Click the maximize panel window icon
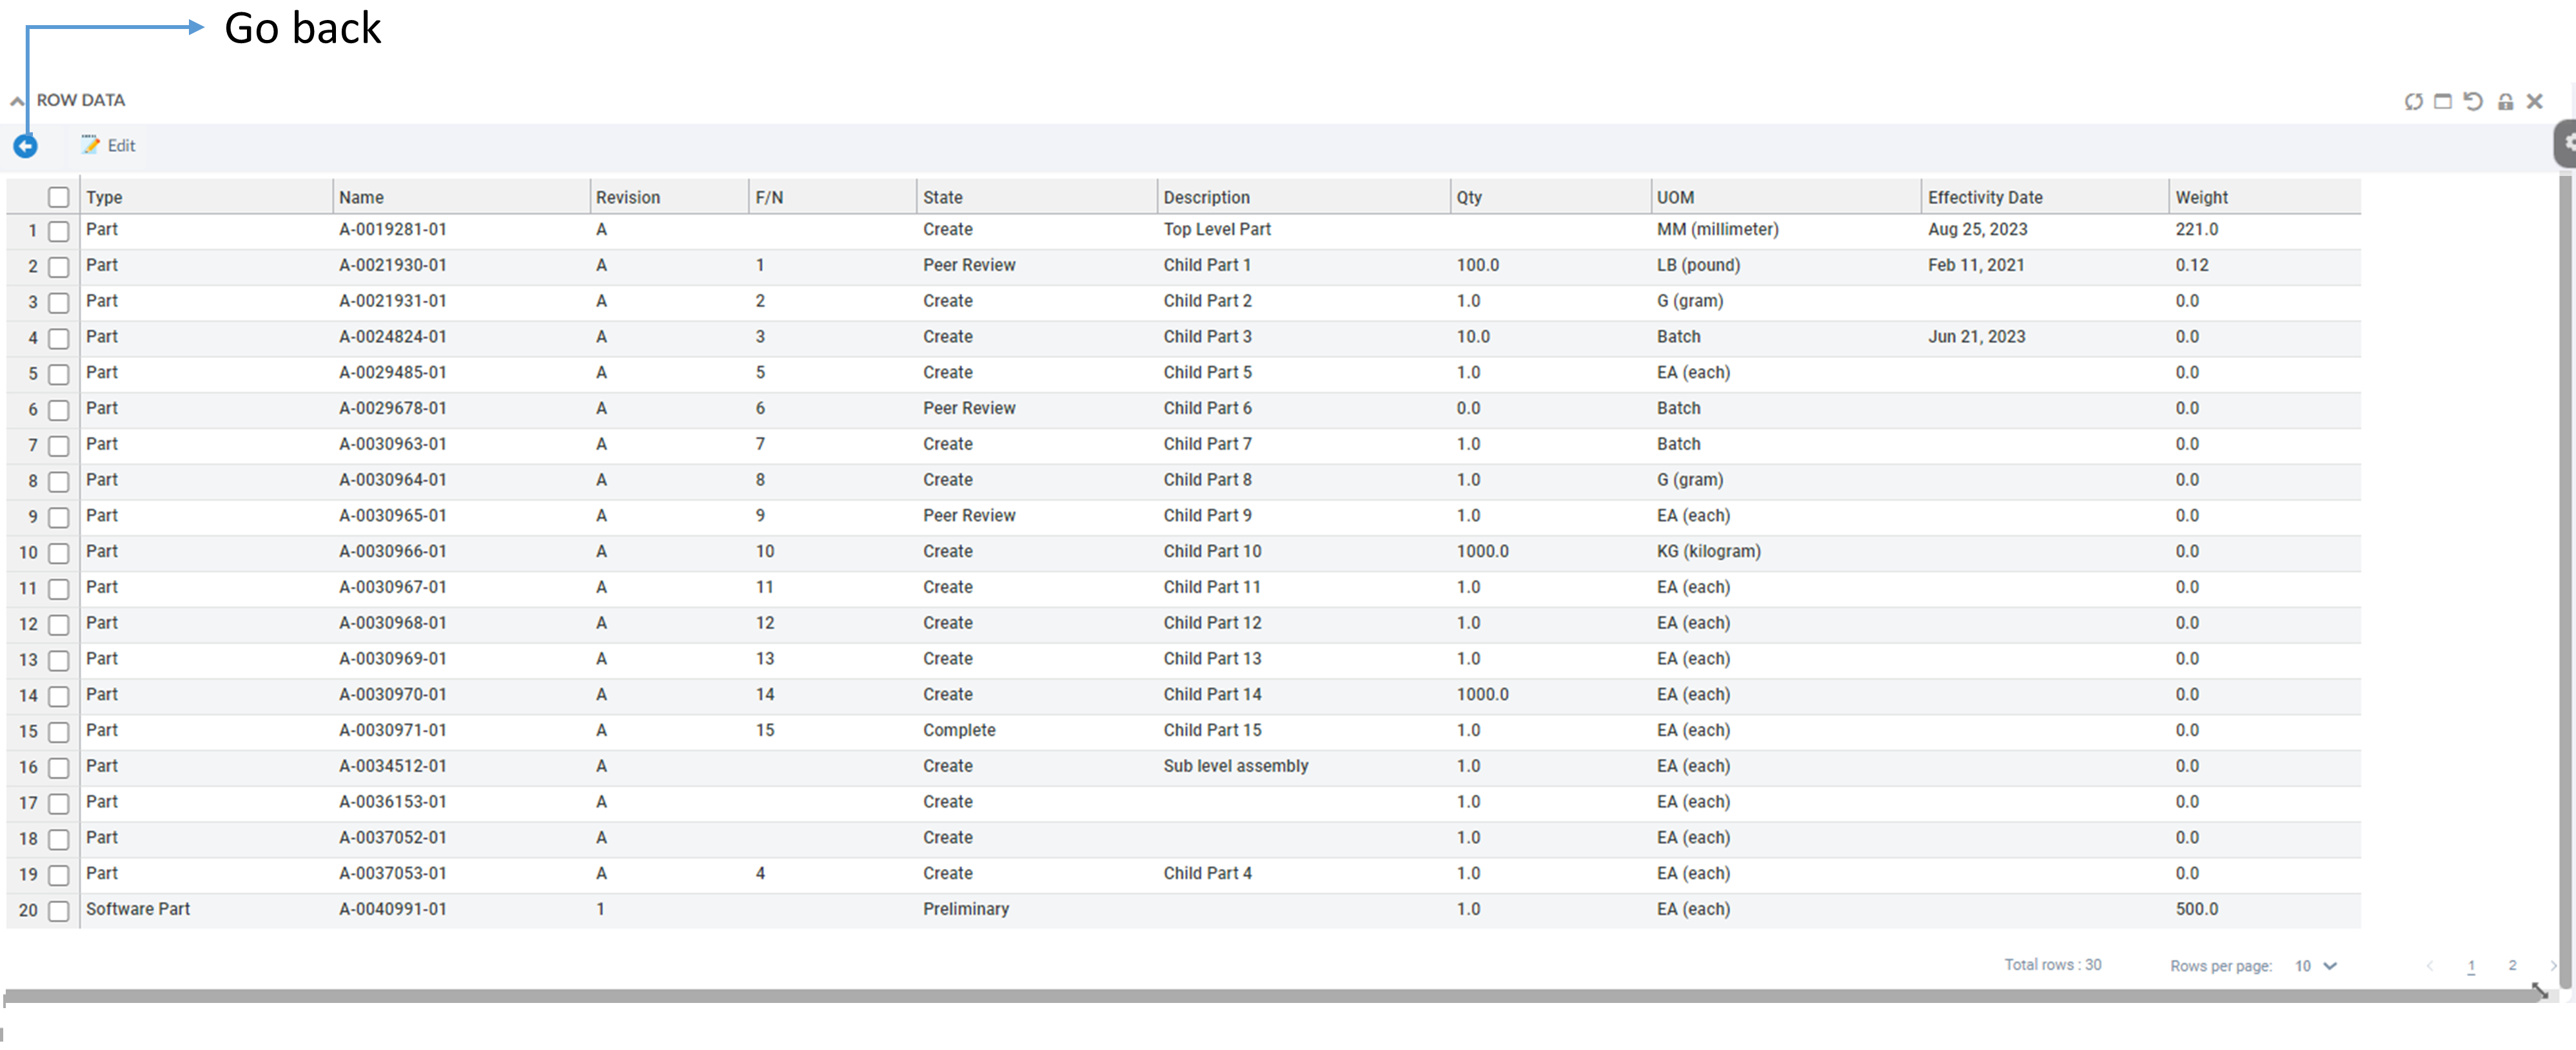The image size is (2576, 1050). [2443, 101]
